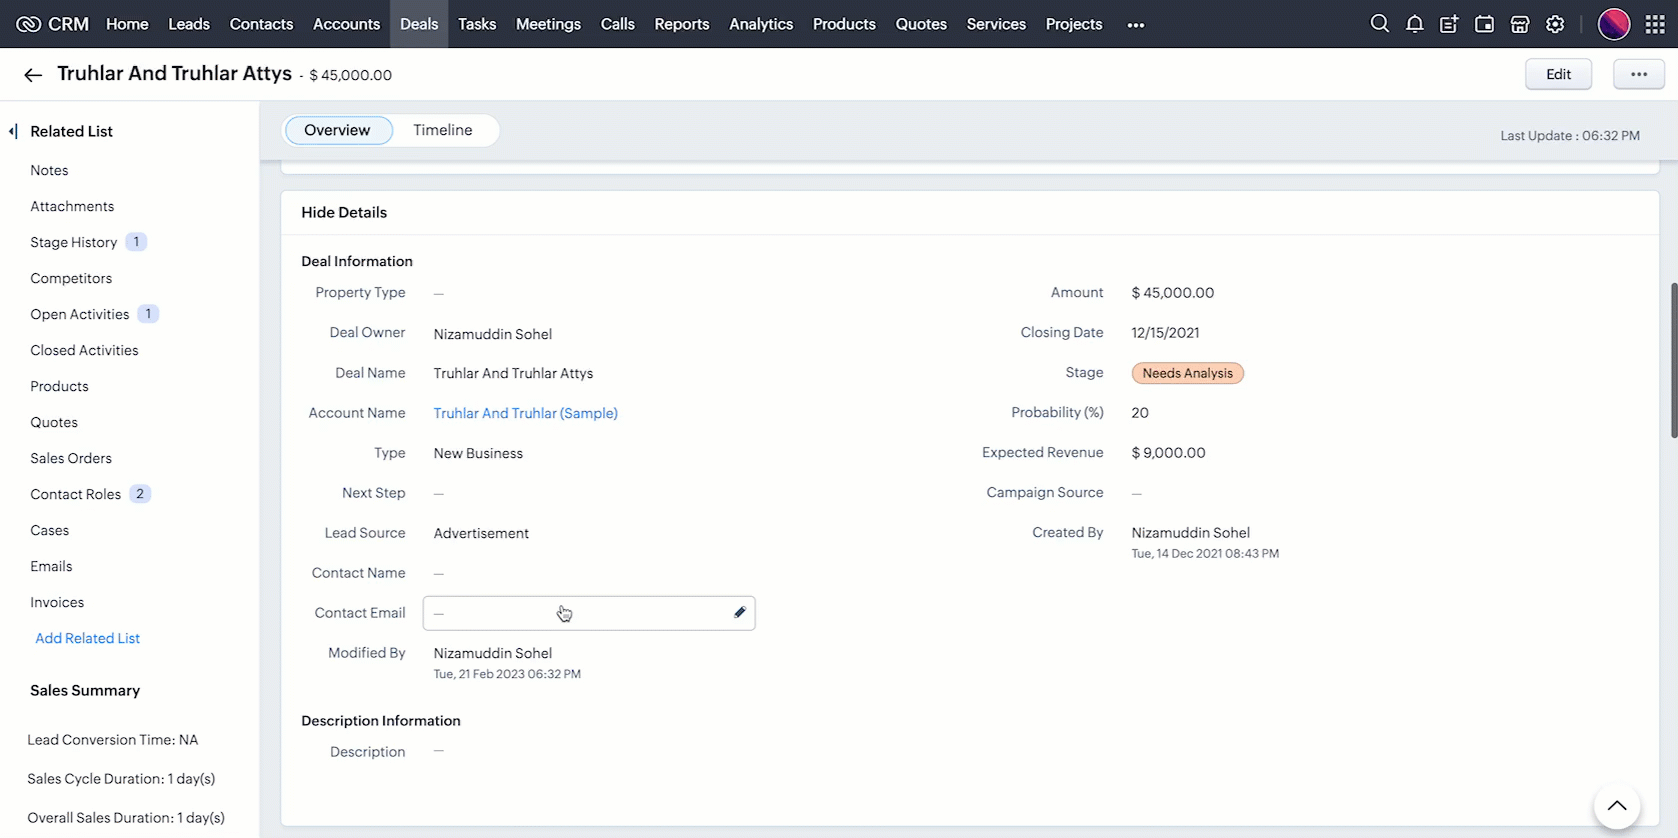Open more actions menu beside Edit

(x=1638, y=74)
